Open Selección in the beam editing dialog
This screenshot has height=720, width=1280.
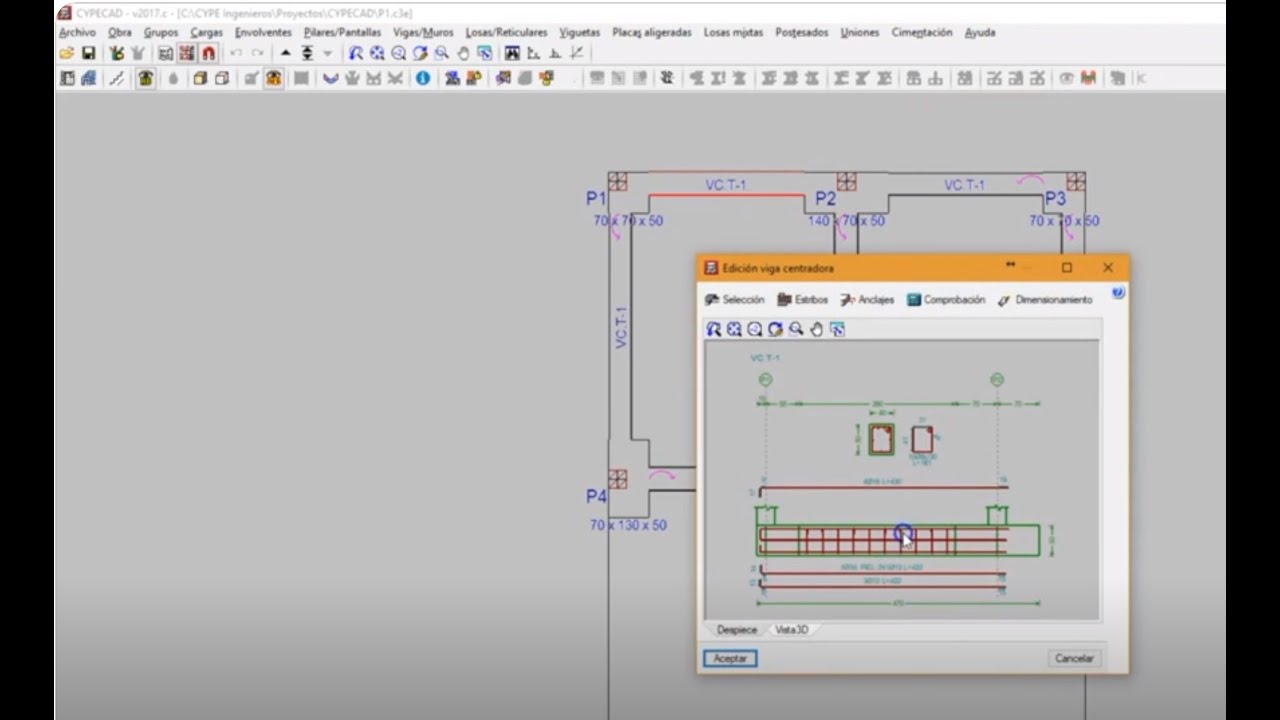(x=734, y=300)
